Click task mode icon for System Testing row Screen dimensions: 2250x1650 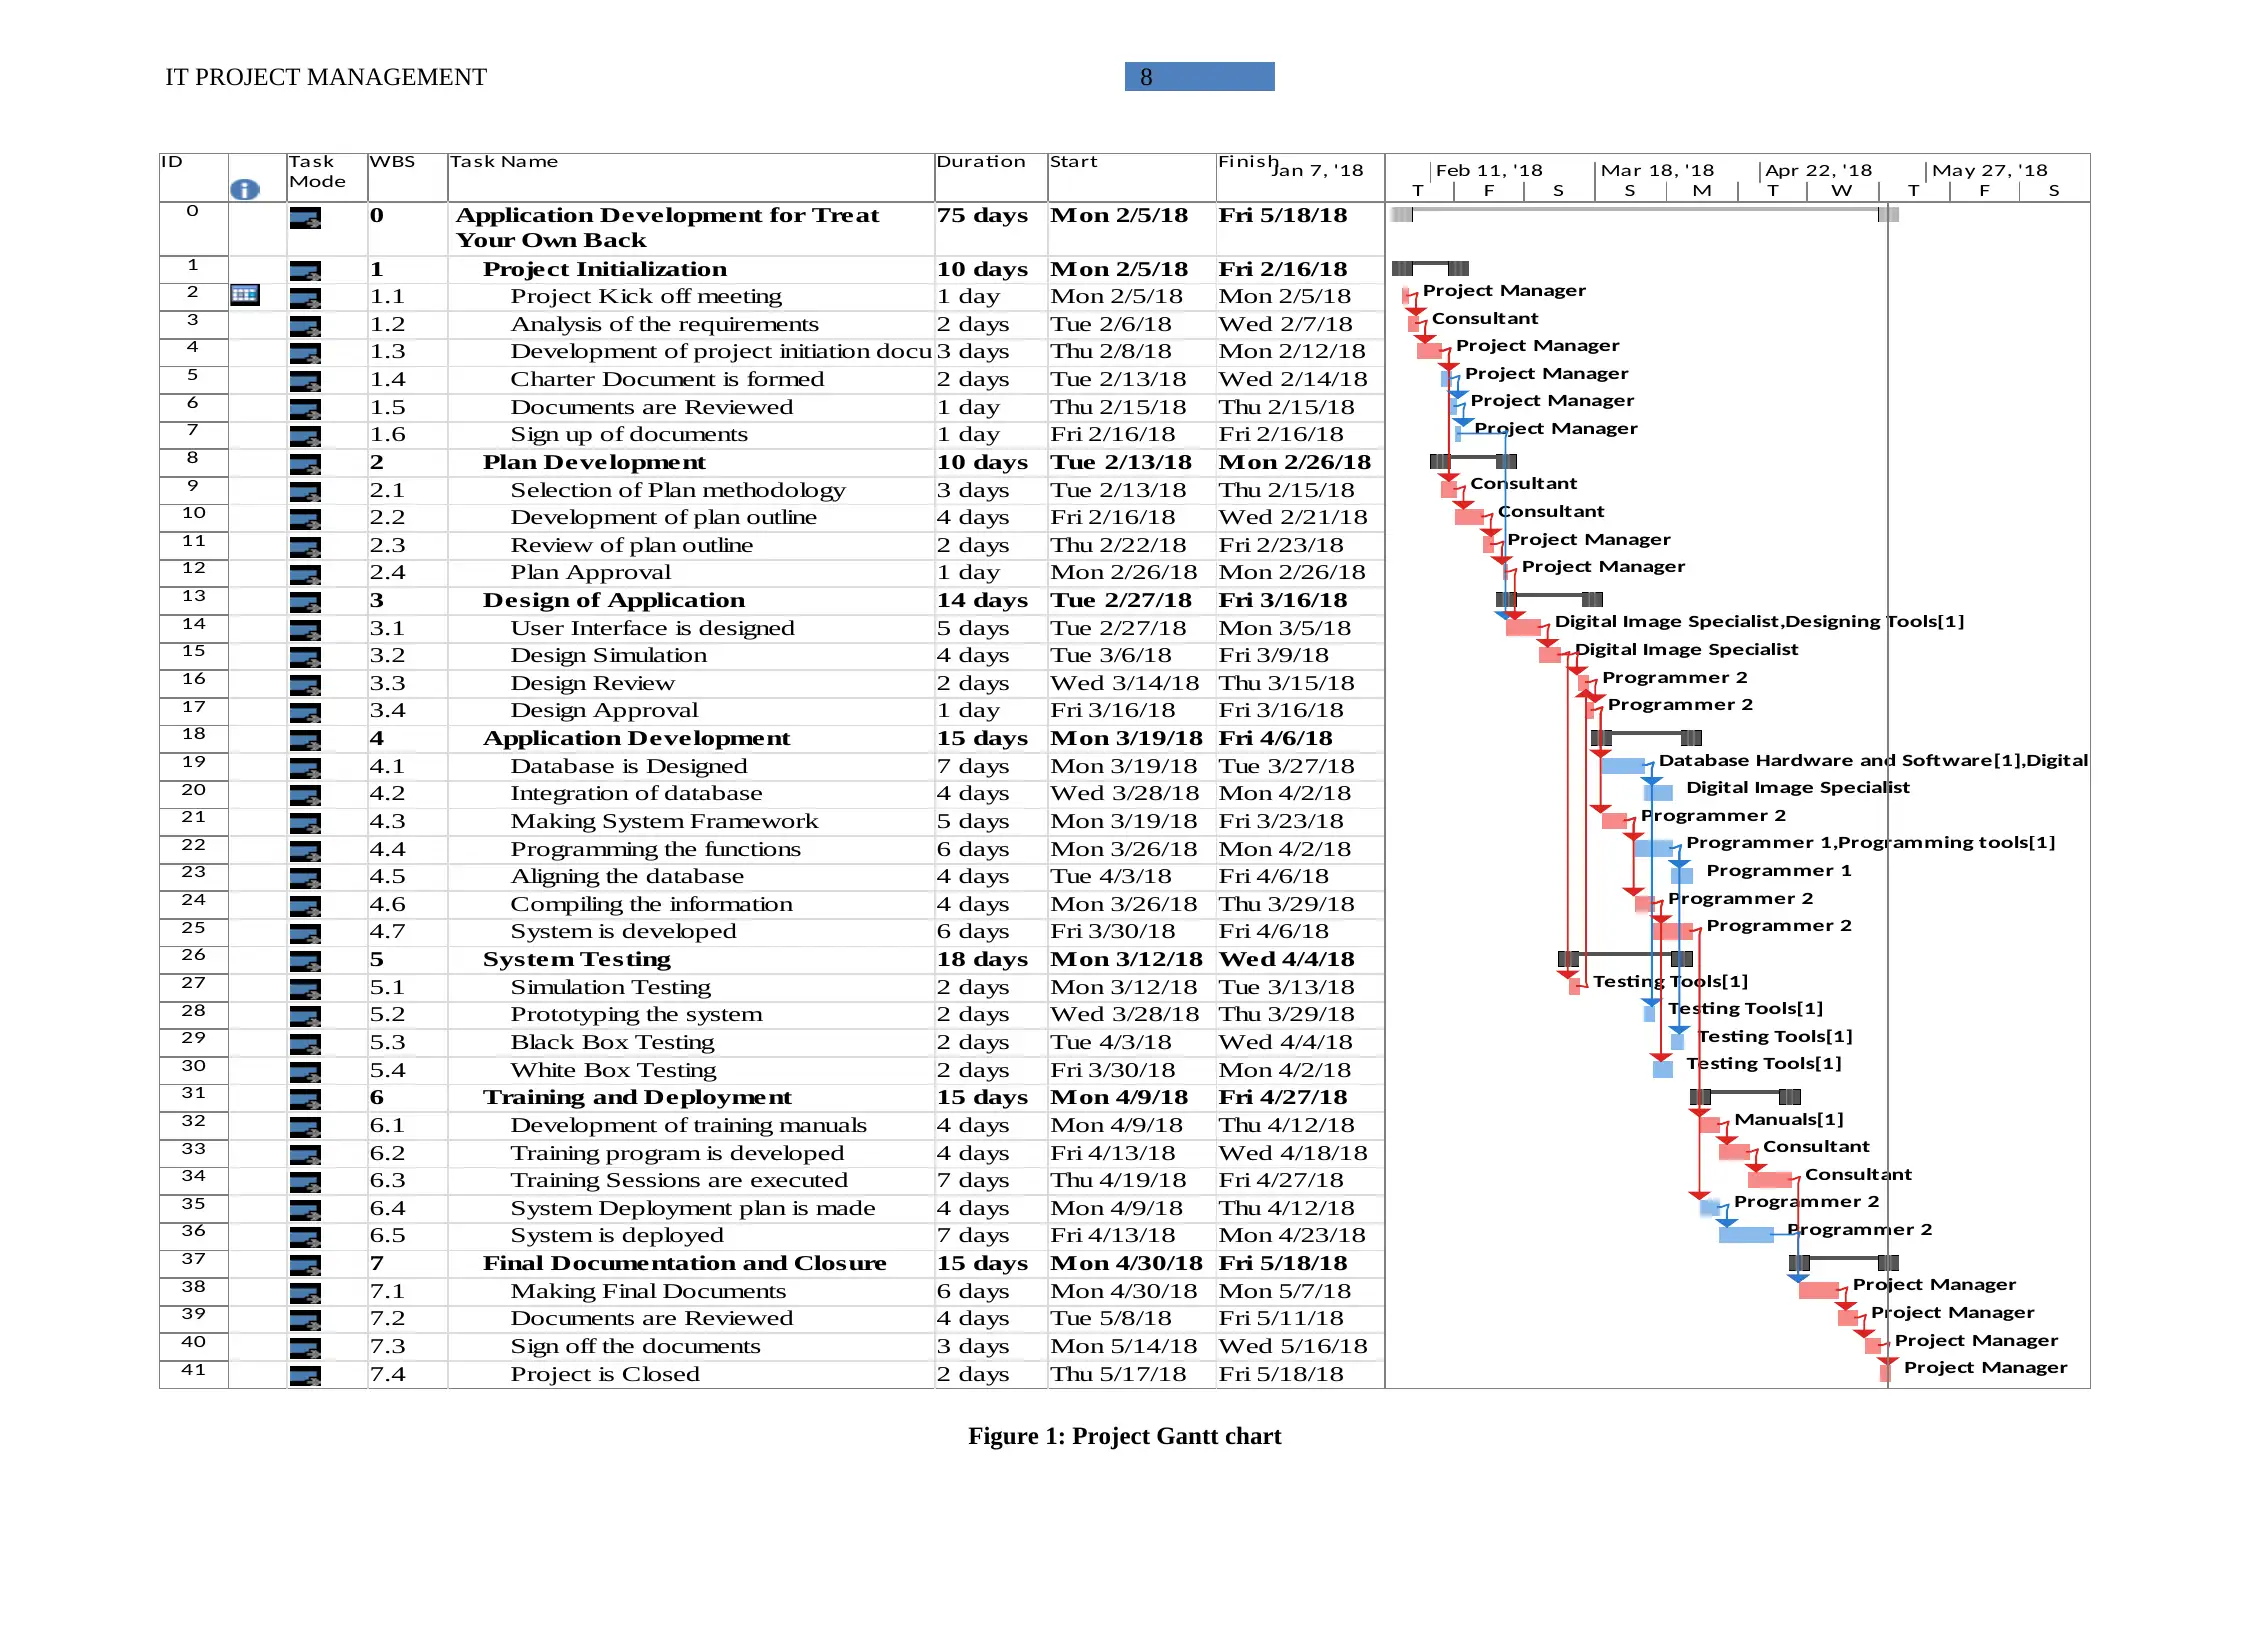(x=305, y=960)
